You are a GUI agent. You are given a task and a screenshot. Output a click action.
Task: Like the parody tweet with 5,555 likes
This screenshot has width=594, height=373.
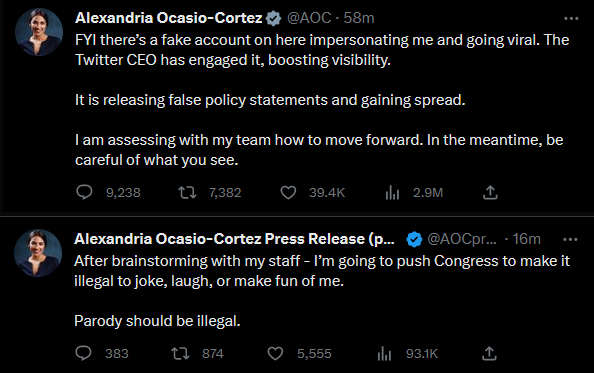click(x=275, y=353)
